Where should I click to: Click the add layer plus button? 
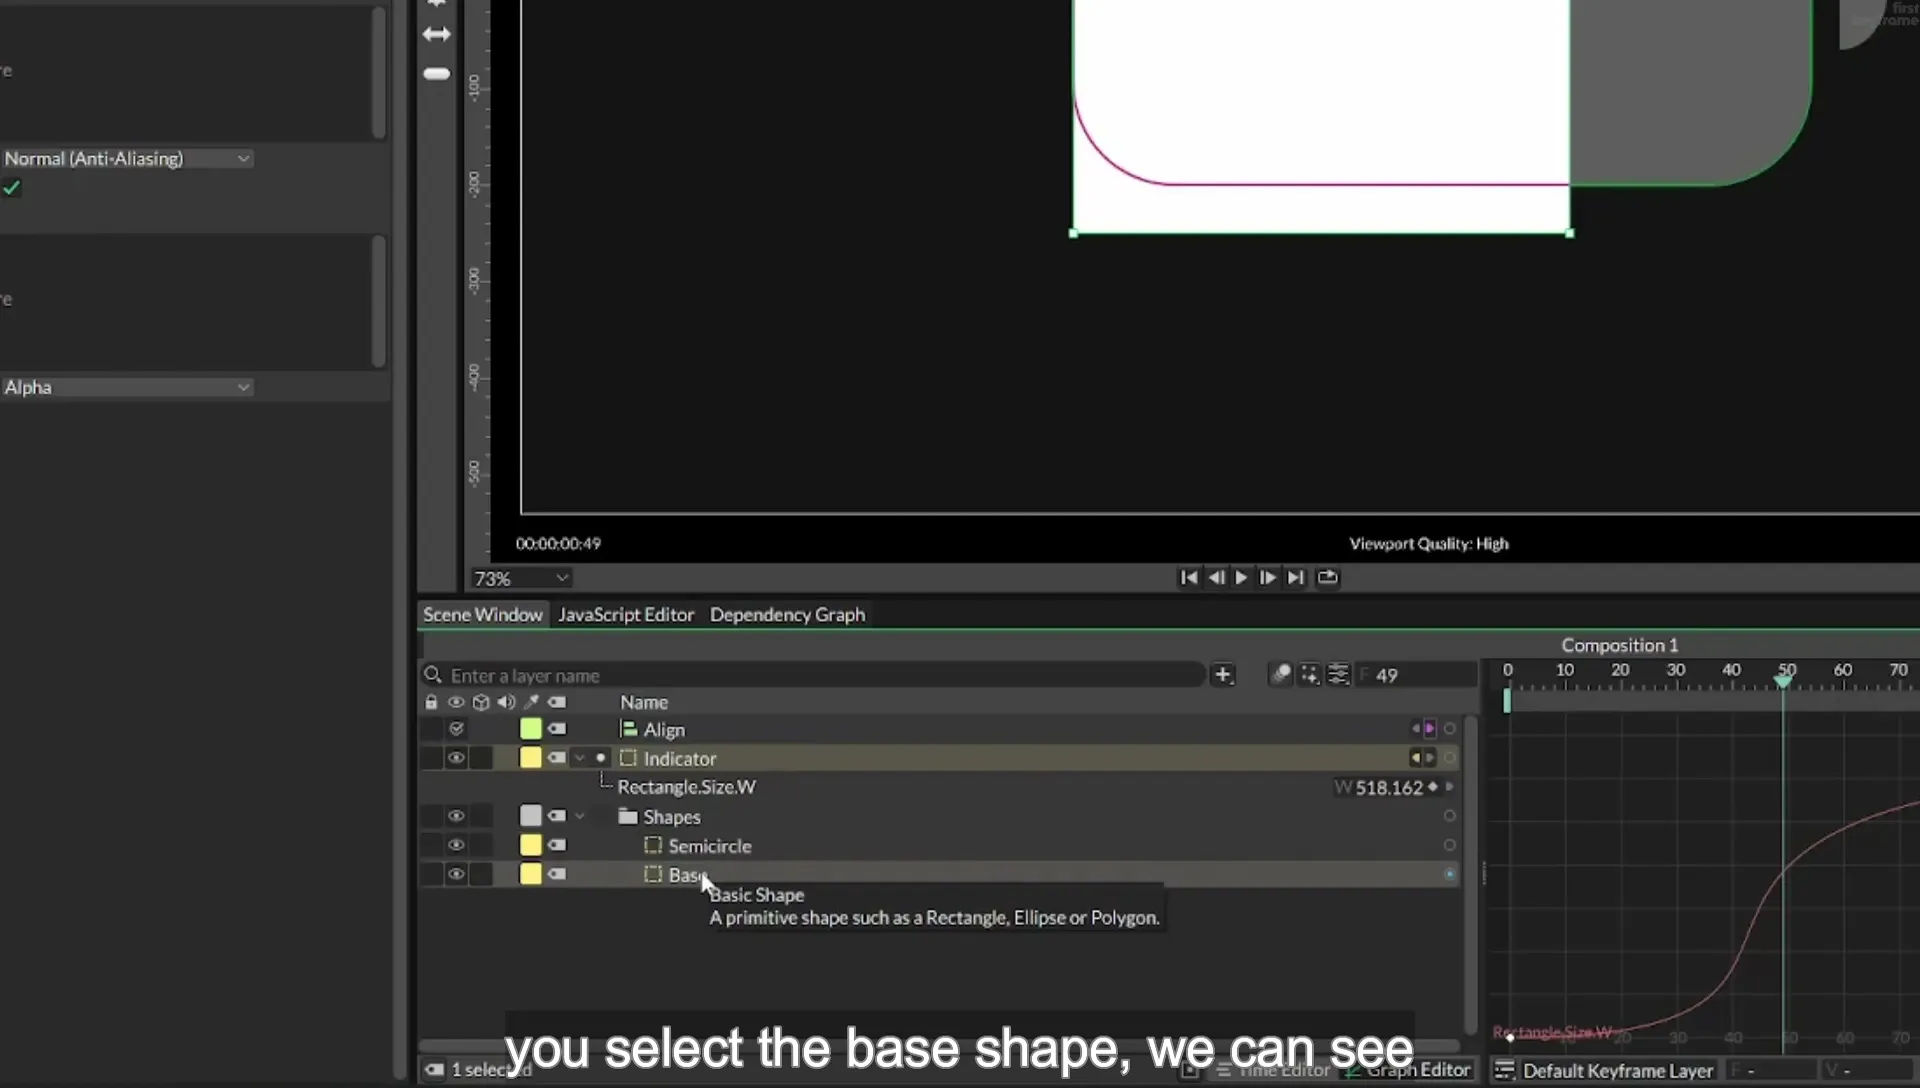pos(1222,675)
